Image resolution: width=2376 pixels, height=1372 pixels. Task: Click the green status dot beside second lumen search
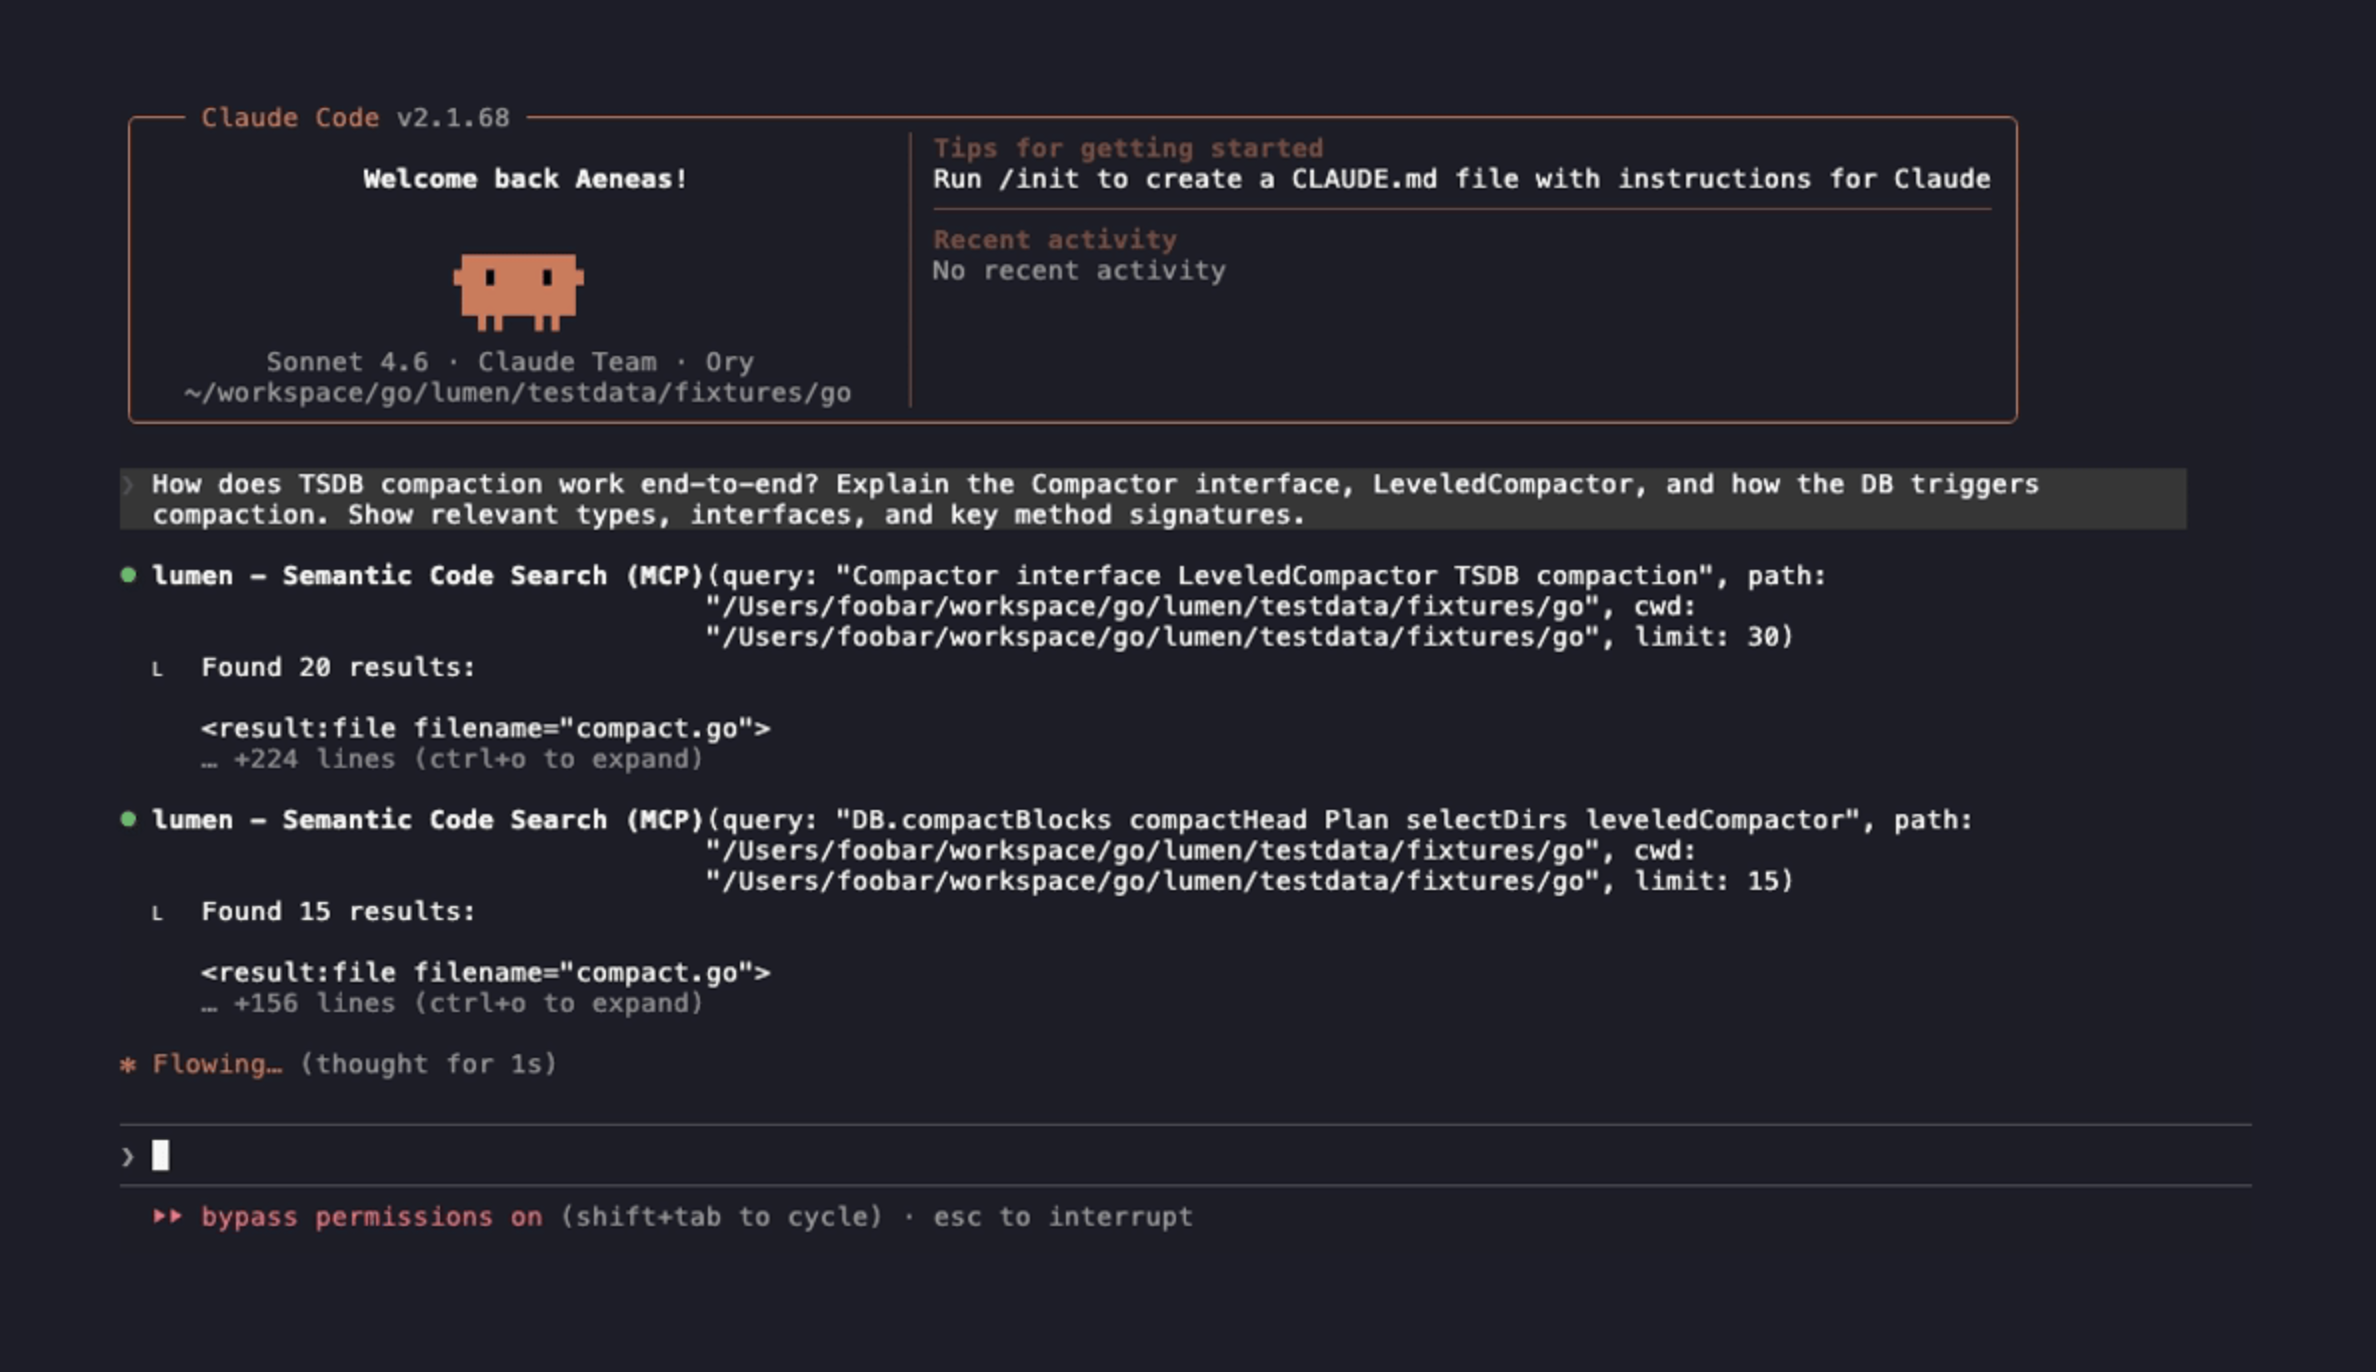coord(128,819)
